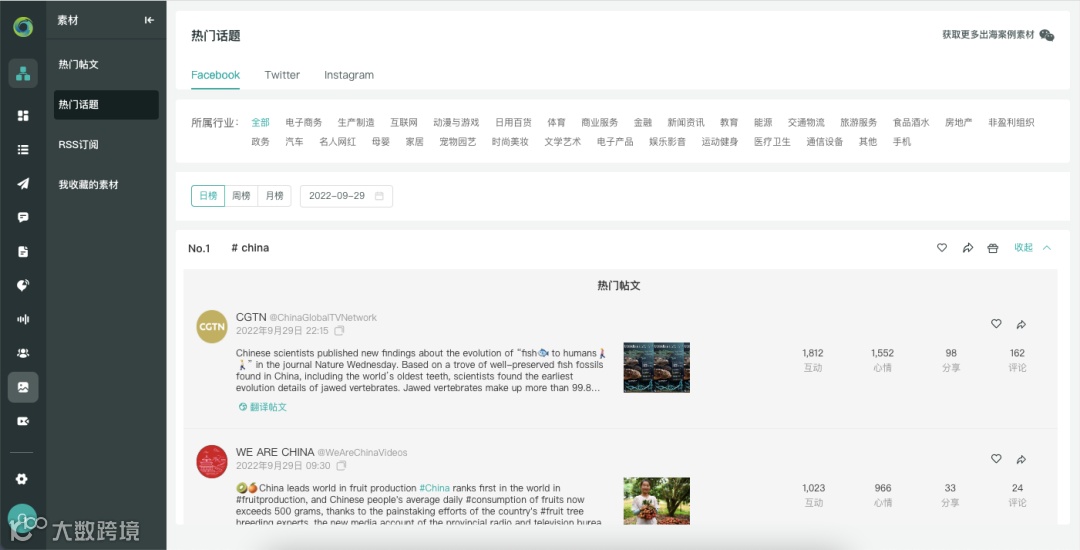The height and width of the screenshot is (550, 1080).
Task: Filter industry by 时尚美妆
Action: pos(510,142)
